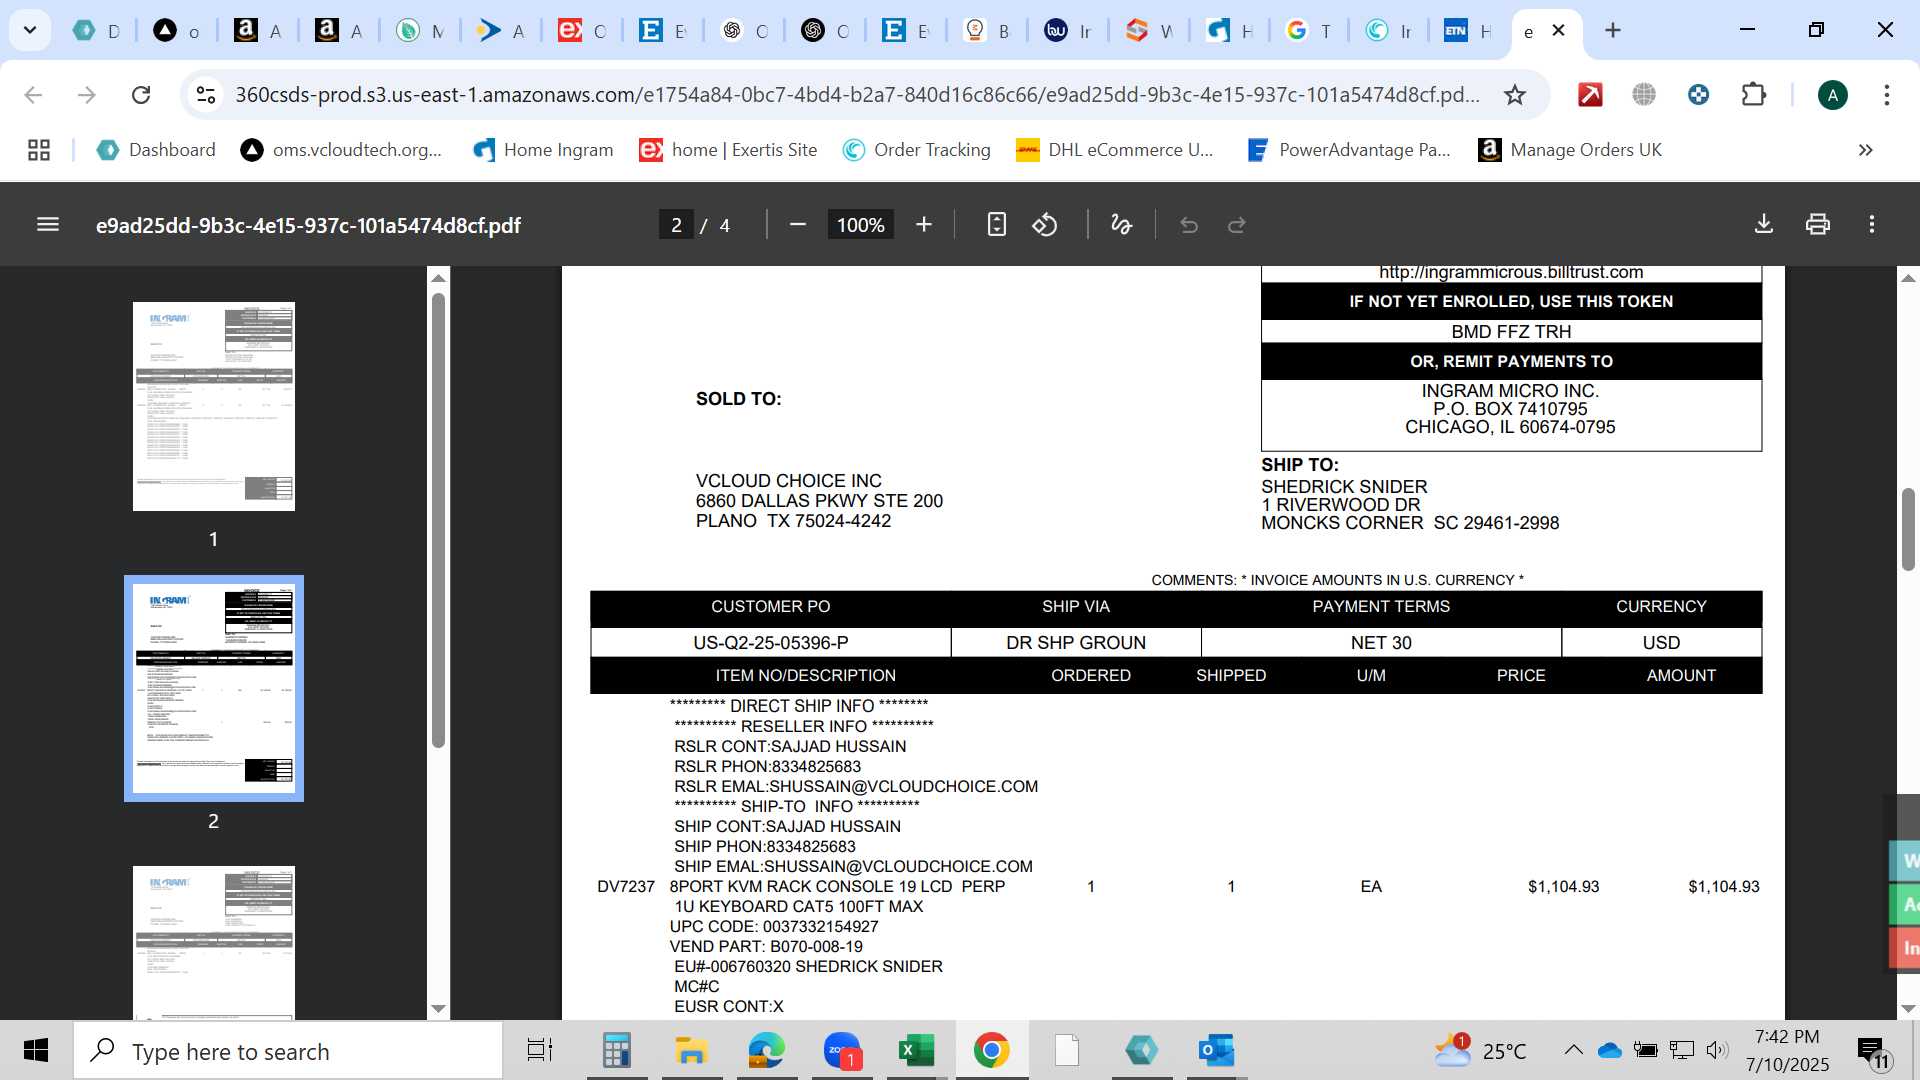1920x1080 pixels.
Task: Open Zoom from the taskbar
Action: (x=842, y=1050)
